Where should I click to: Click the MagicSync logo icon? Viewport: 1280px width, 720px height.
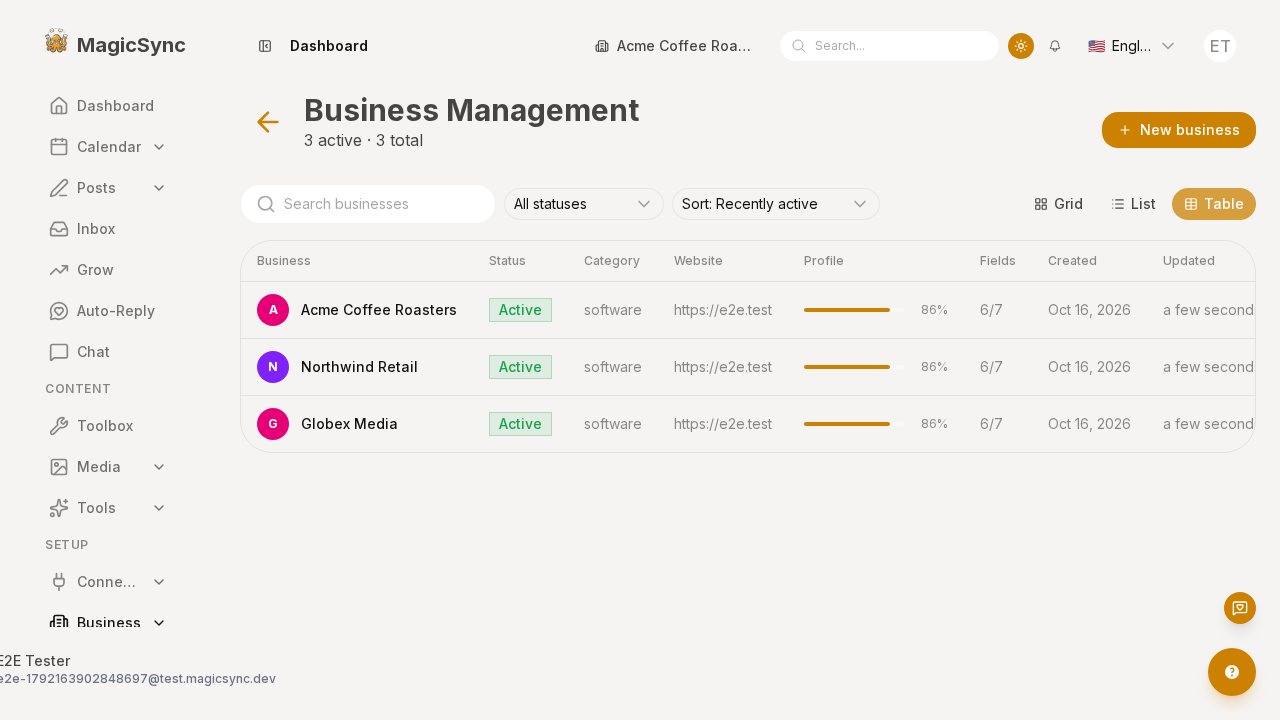pyautogui.click(x=56, y=41)
